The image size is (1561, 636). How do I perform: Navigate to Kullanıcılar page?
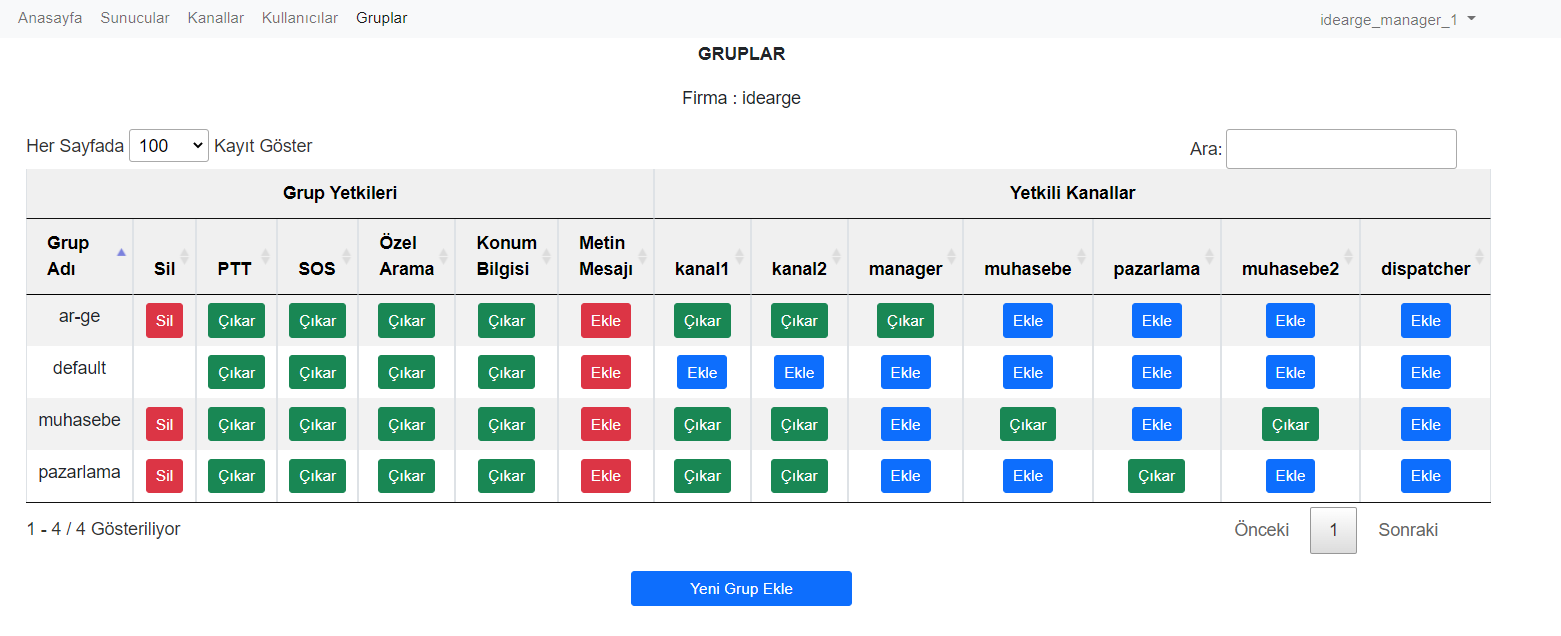300,18
